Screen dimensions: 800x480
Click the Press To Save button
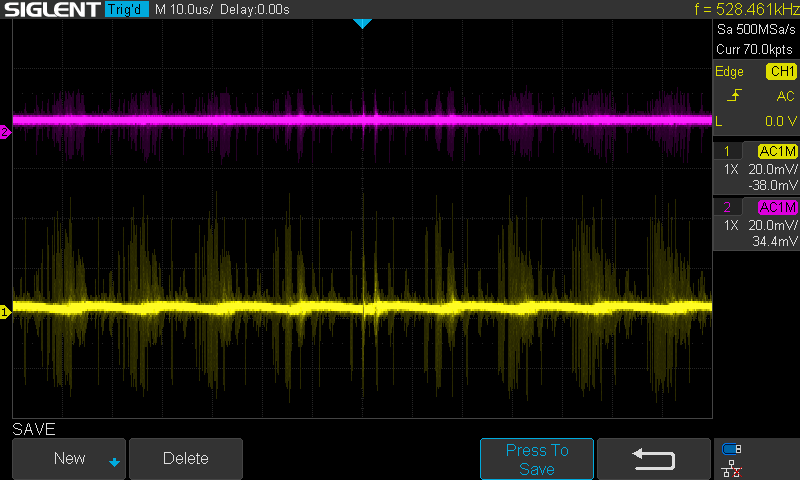[537, 459]
